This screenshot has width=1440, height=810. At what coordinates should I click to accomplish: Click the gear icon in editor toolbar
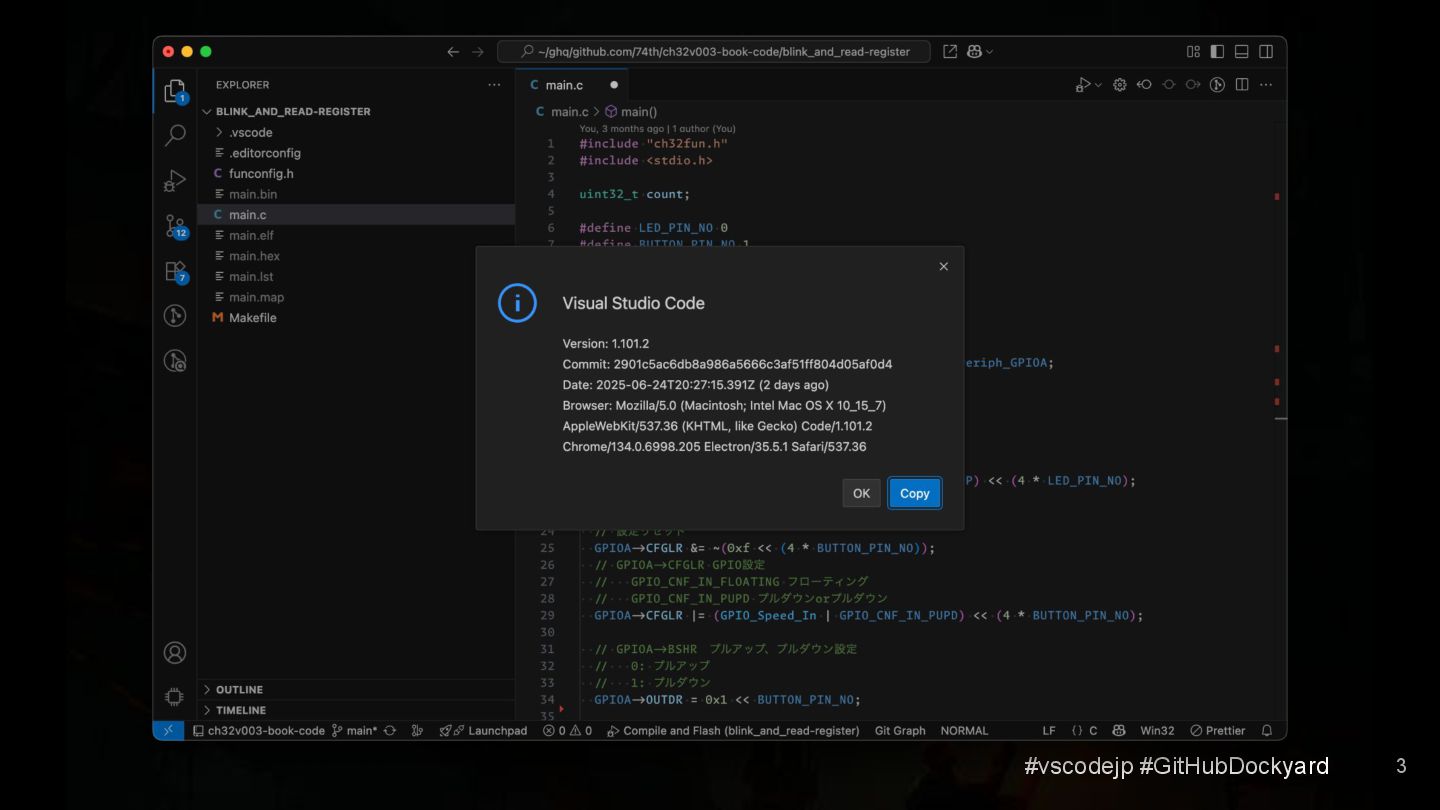point(1120,85)
